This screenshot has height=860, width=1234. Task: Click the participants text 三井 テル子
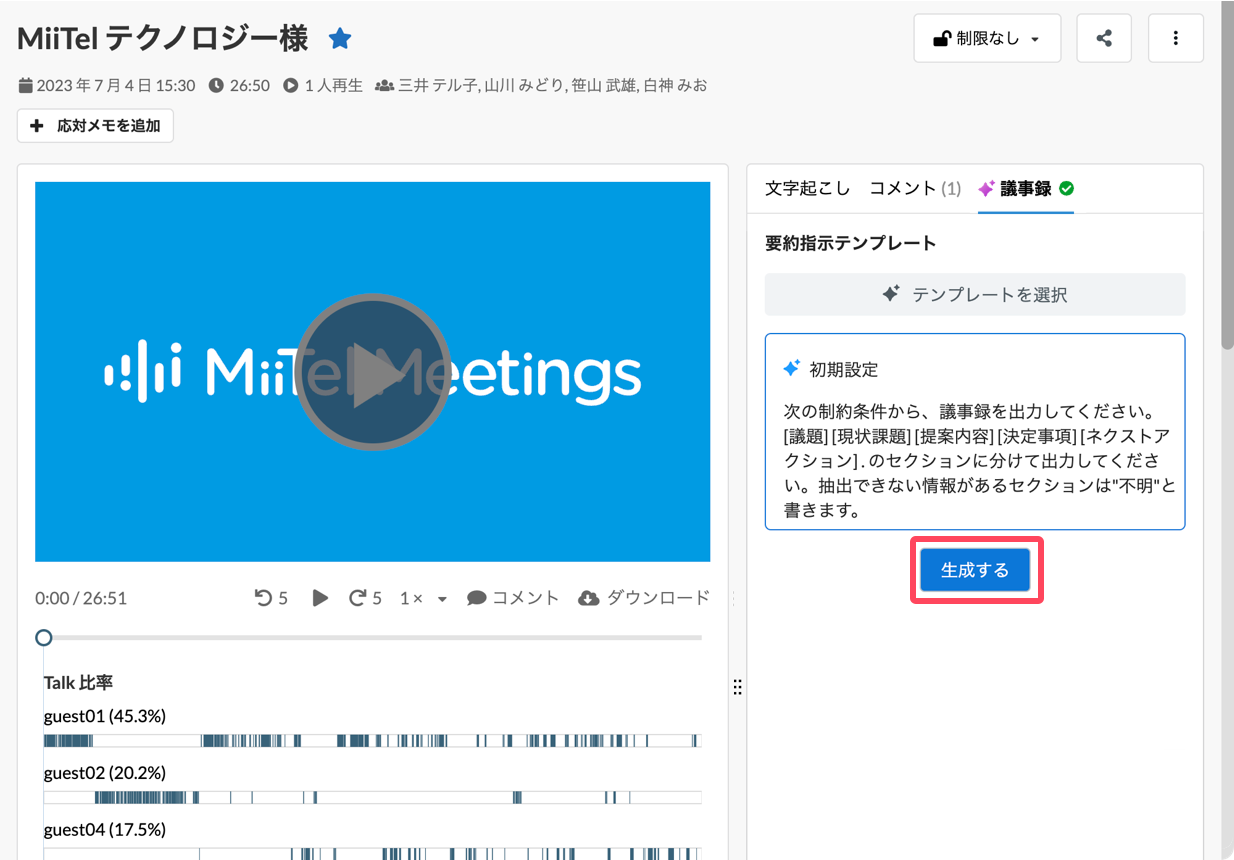tap(438, 86)
